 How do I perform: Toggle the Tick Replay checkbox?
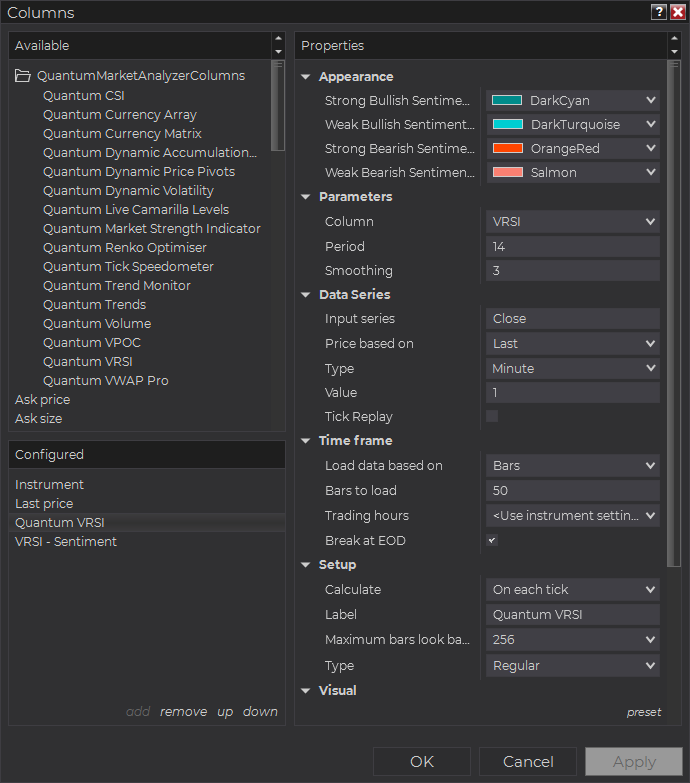pyautogui.click(x=492, y=416)
